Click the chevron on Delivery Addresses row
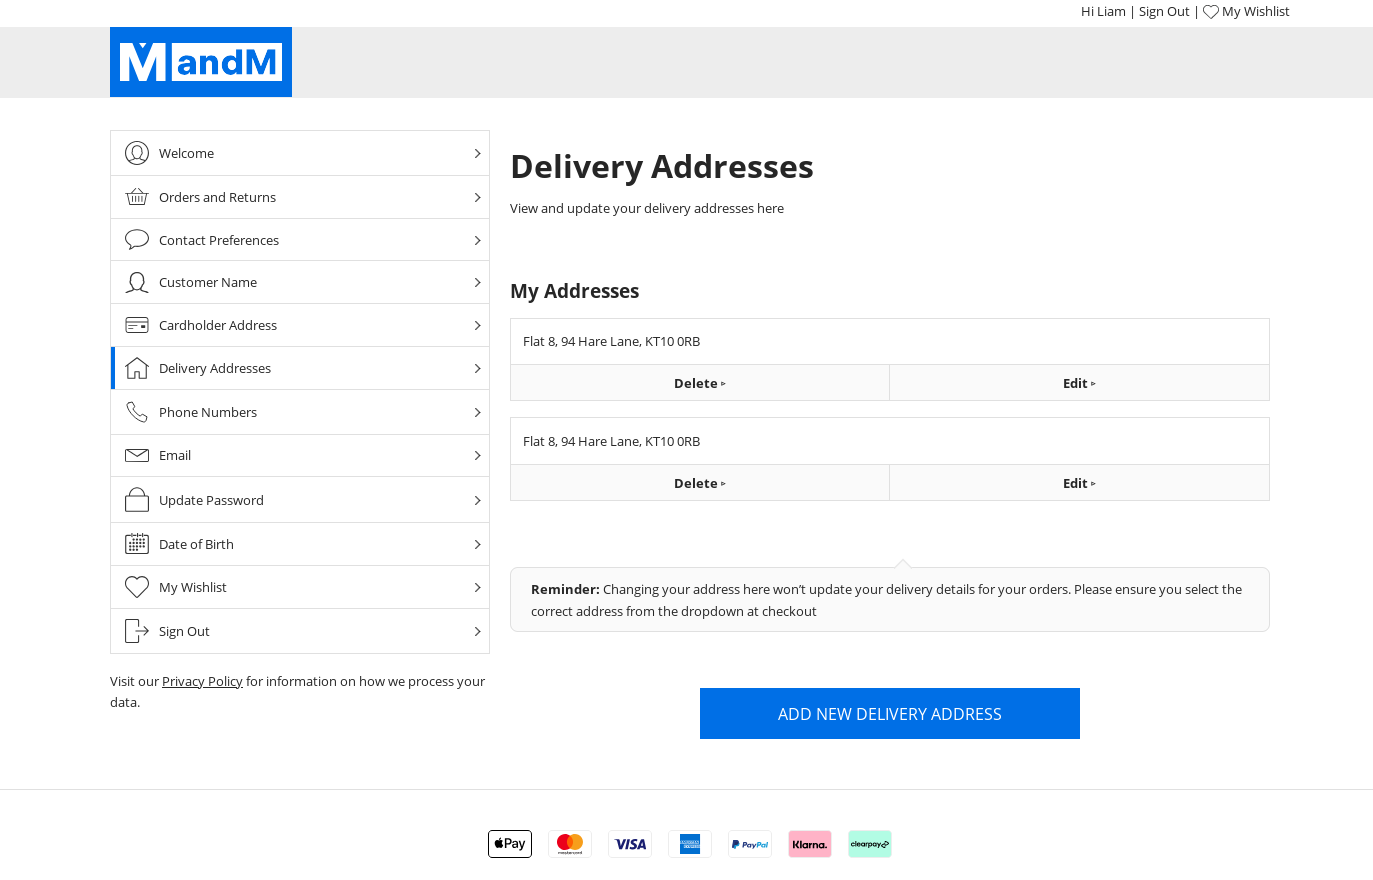This screenshot has width=1373, height=880. [477, 369]
